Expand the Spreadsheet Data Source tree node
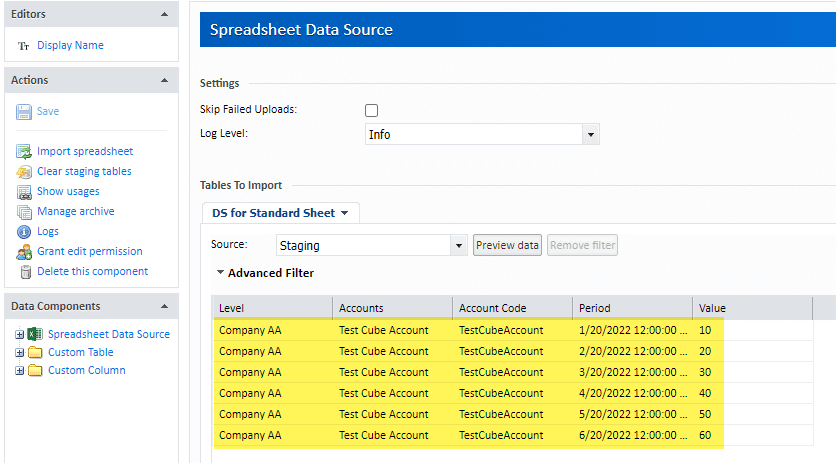This screenshot has width=836, height=463. point(20,334)
